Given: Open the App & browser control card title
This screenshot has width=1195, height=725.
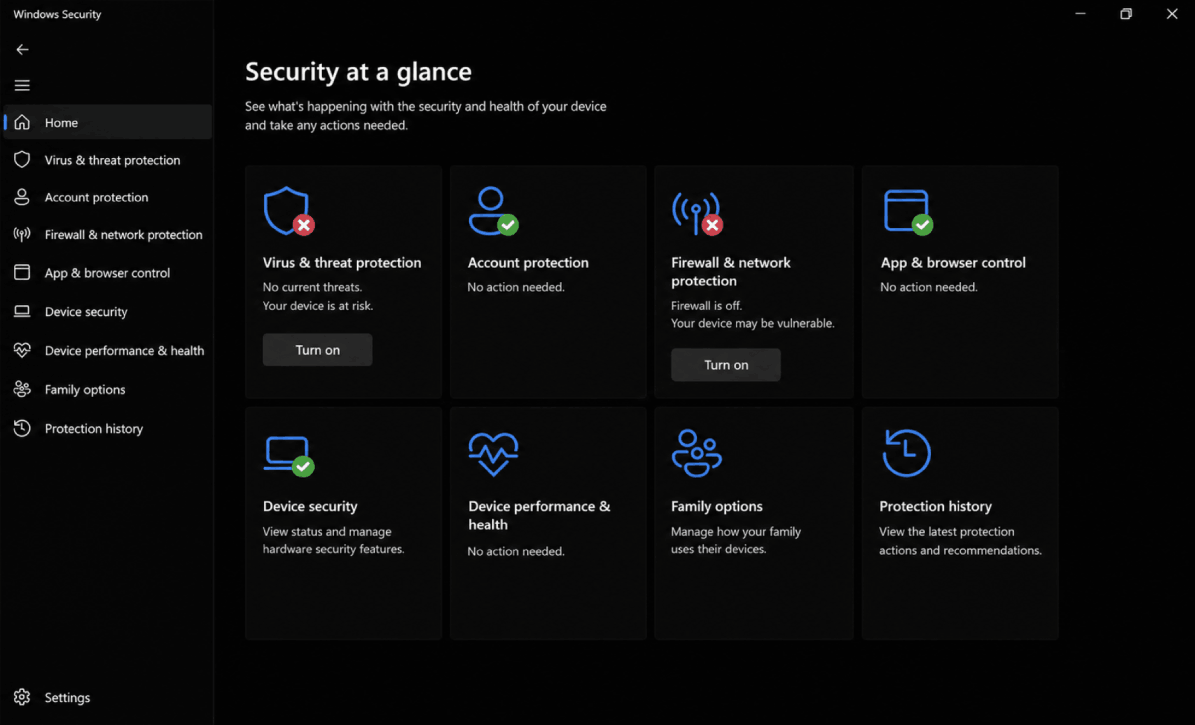Looking at the screenshot, I should point(953,262).
